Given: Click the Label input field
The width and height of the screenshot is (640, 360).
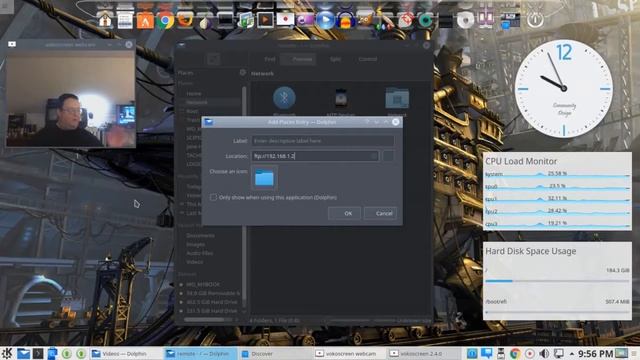Looking at the screenshot, I should pos(323,141).
